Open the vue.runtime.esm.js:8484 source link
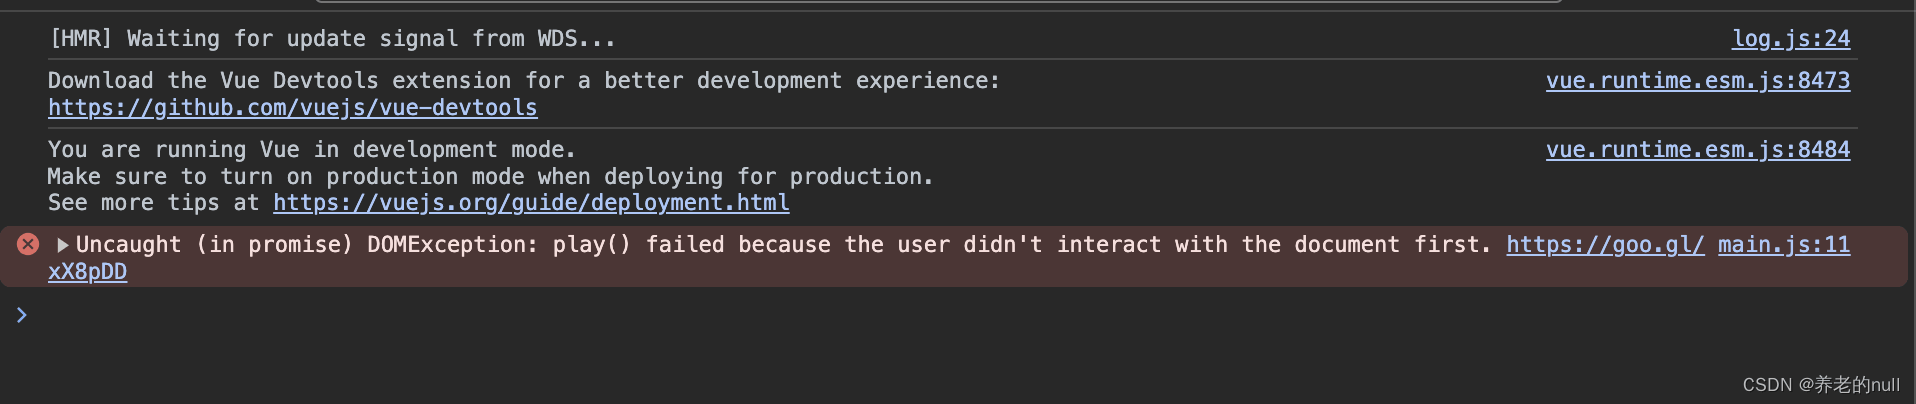 pos(1698,150)
